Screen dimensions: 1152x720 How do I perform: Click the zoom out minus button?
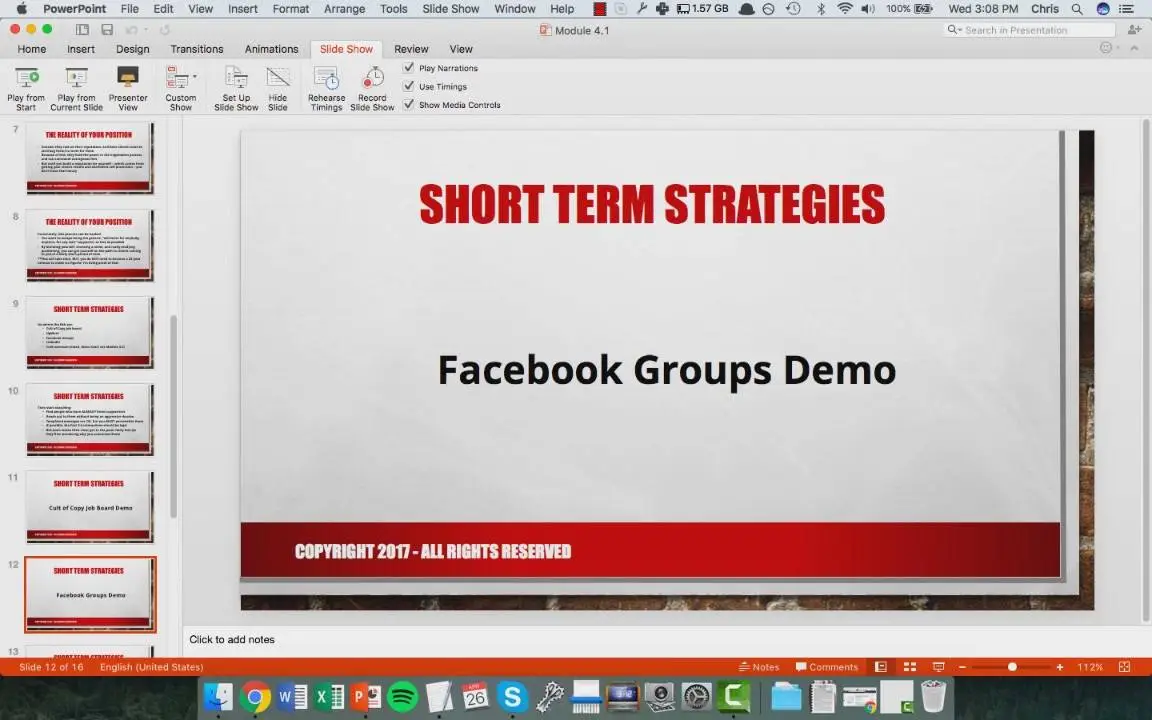[x=962, y=667]
